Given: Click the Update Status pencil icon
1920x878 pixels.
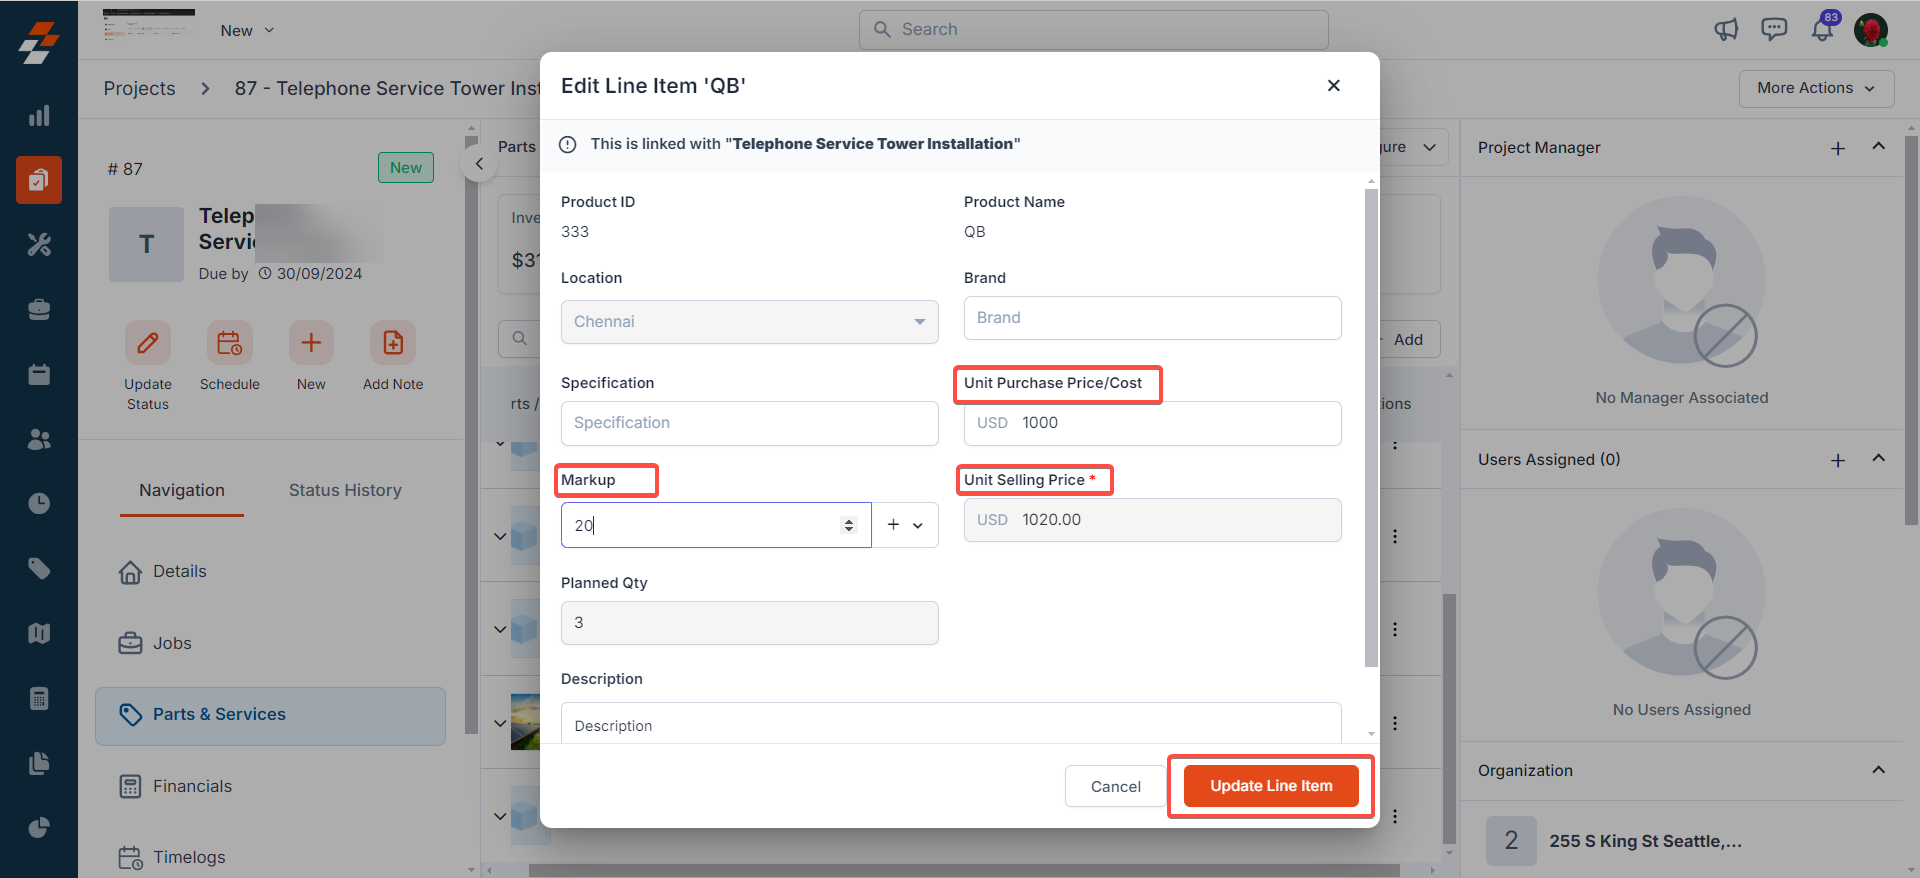Looking at the screenshot, I should (148, 344).
